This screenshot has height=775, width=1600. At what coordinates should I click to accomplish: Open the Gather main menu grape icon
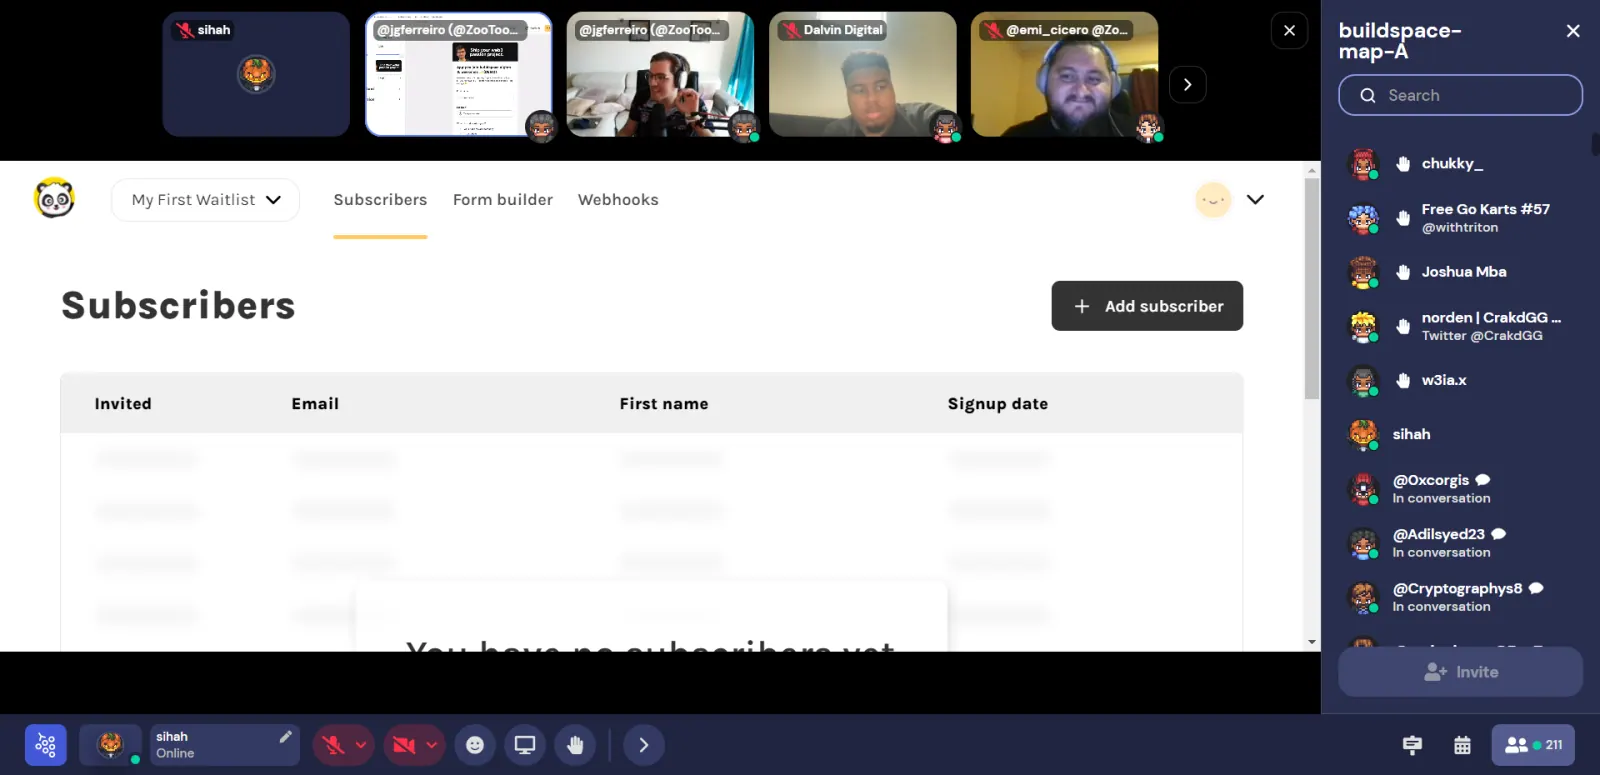[x=46, y=745]
